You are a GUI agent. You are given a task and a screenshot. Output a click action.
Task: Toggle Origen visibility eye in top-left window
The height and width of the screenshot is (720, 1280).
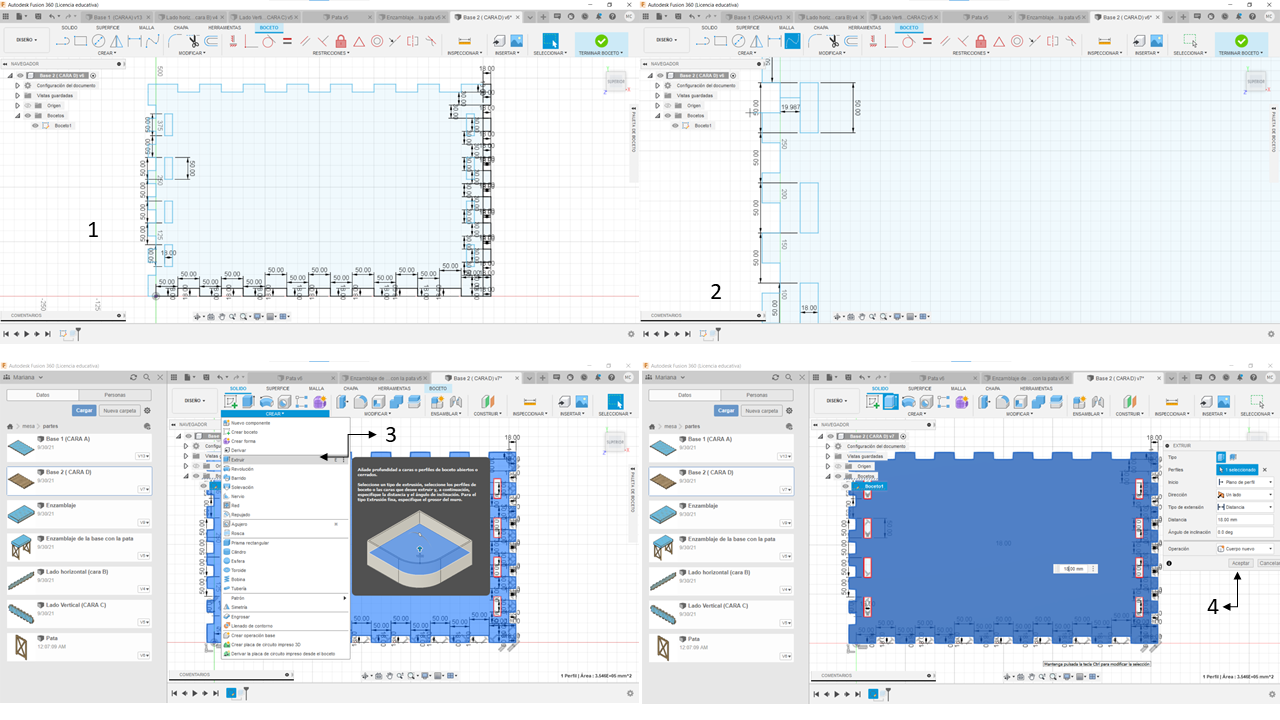(x=28, y=105)
